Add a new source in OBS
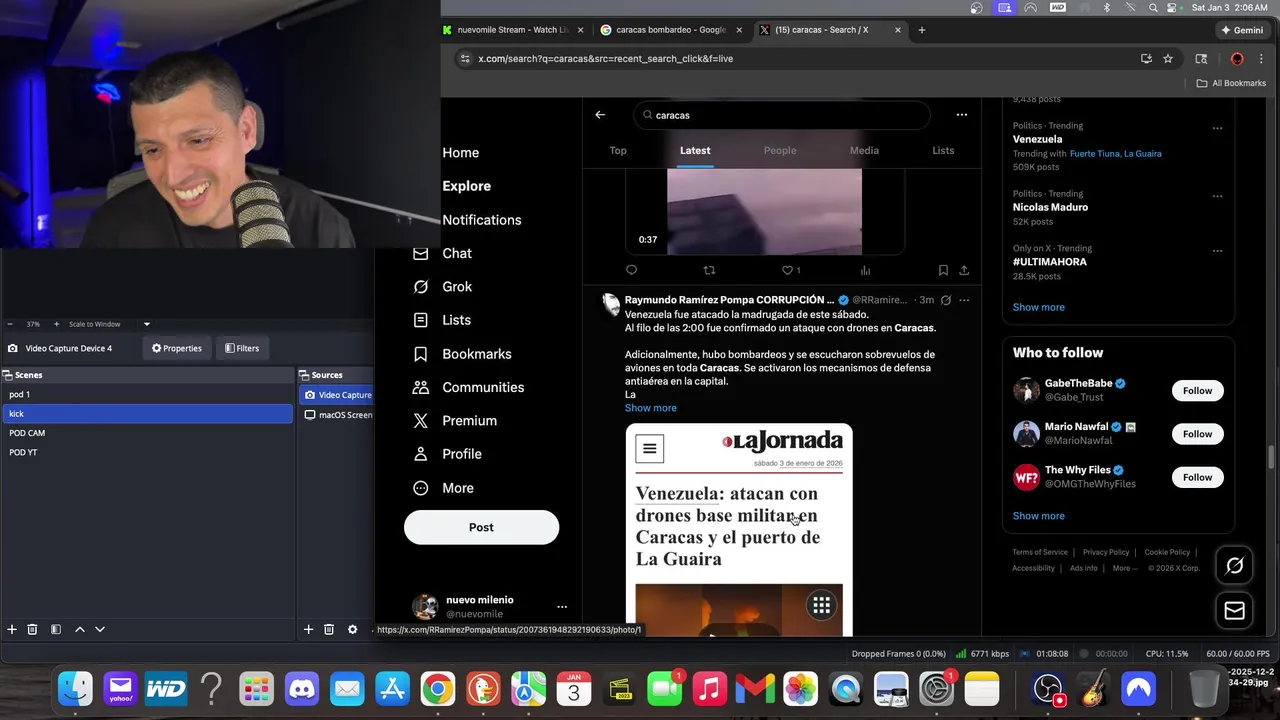The width and height of the screenshot is (1280, 720). point(308,629)
